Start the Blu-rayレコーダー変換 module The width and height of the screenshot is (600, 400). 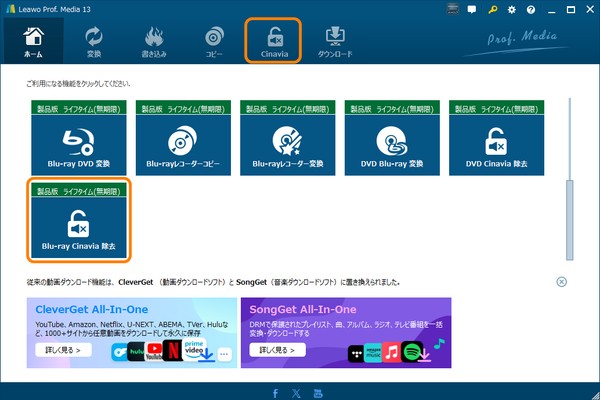coord(288,138)
